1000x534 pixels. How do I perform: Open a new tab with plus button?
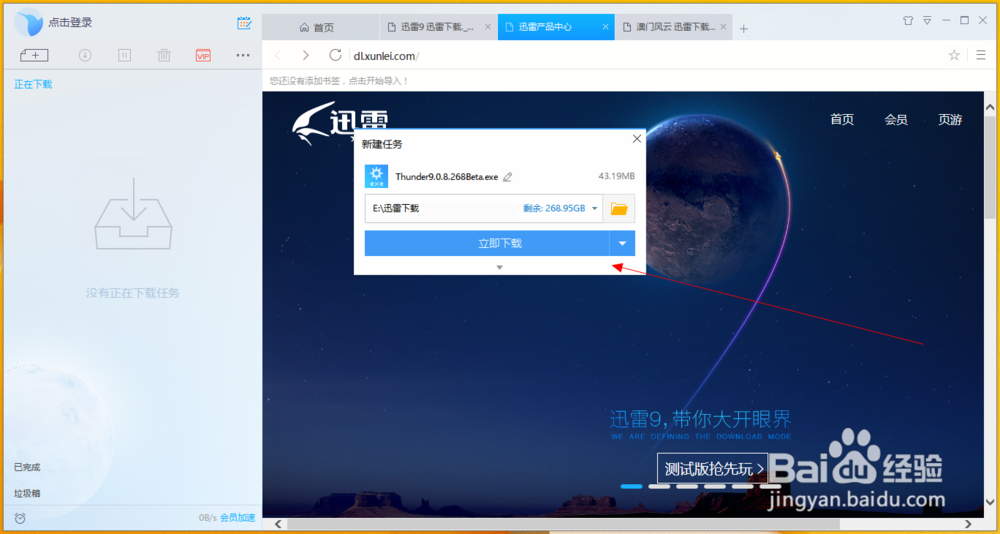(x=743, y=28)
